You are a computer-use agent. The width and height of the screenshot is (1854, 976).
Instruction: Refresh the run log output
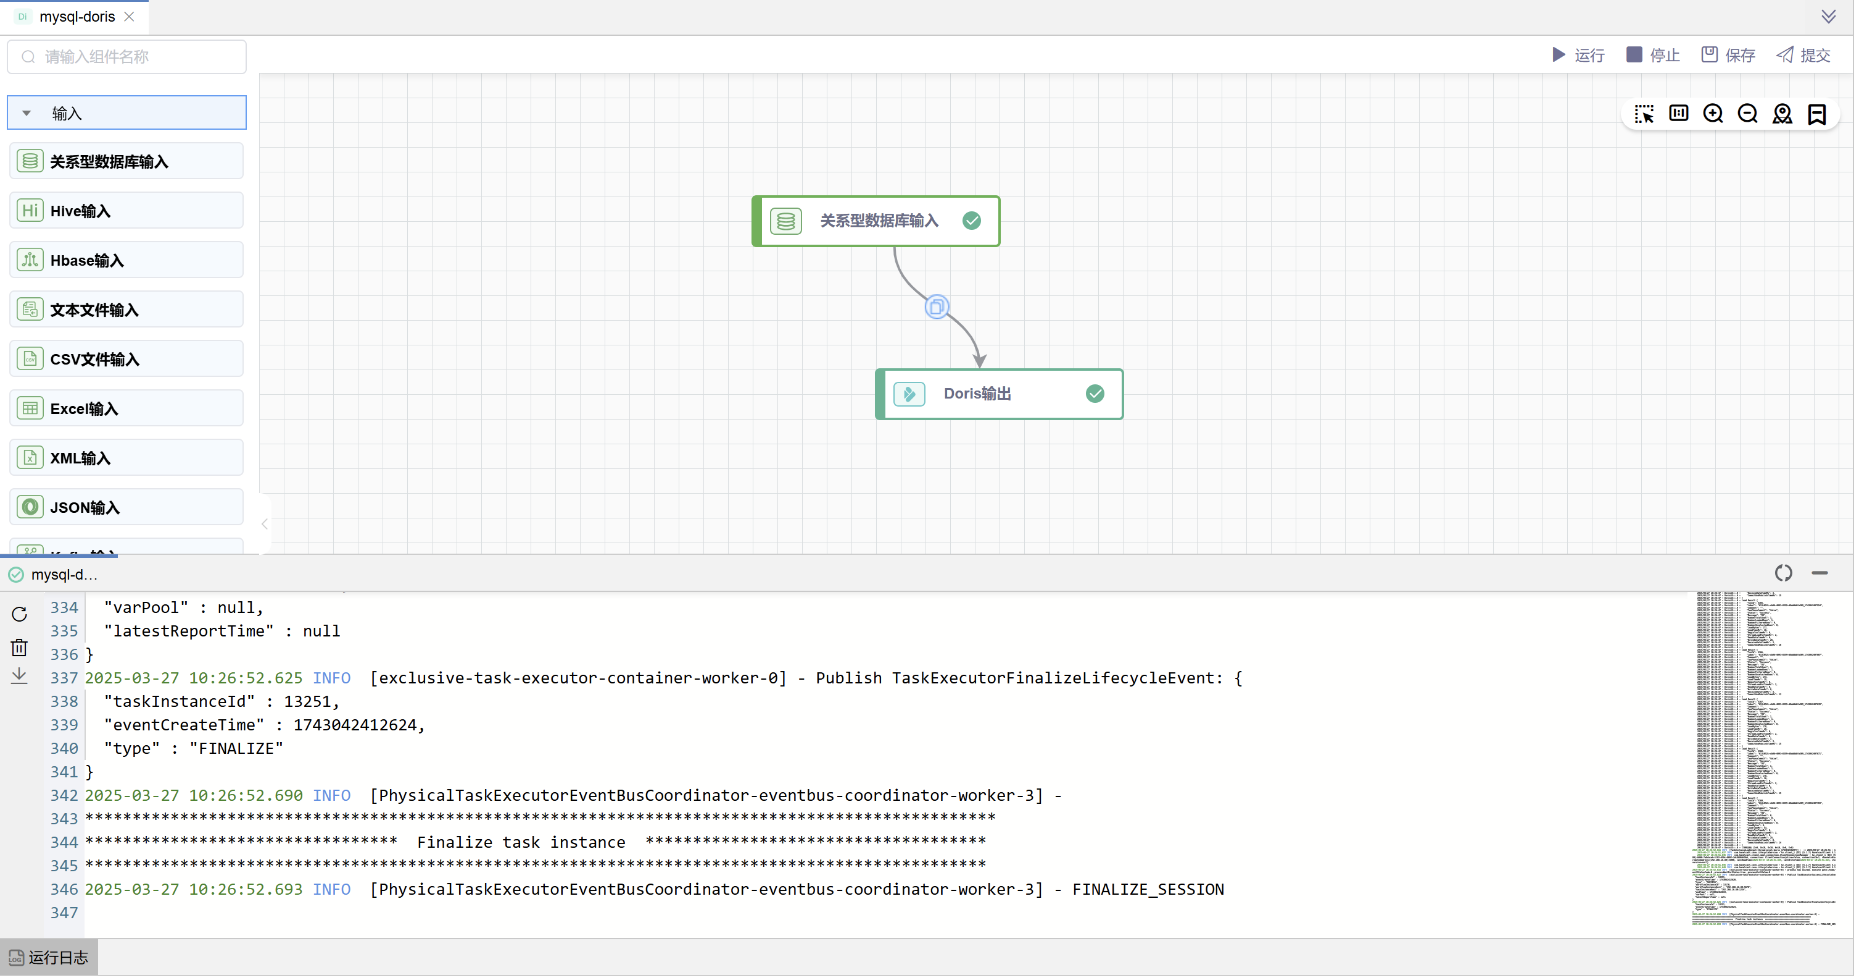coord(19,614)
